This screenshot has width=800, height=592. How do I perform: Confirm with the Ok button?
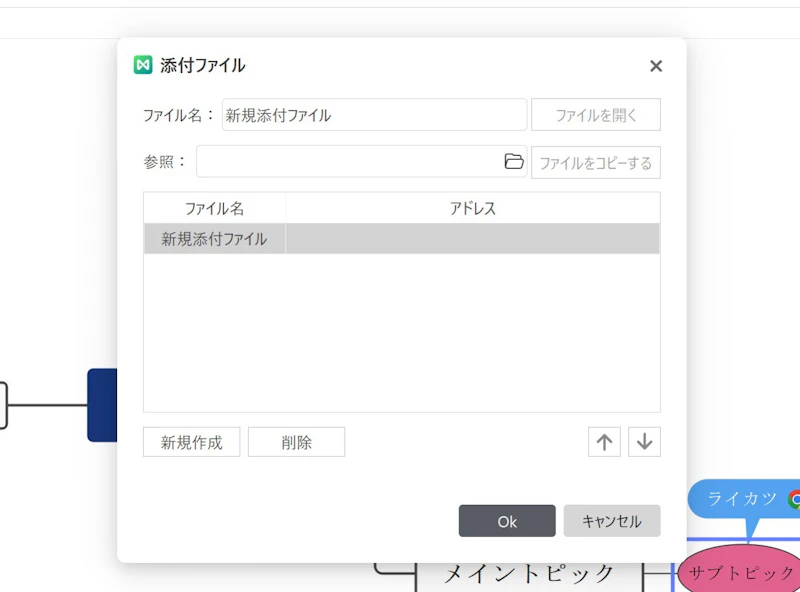pos(506,520)
